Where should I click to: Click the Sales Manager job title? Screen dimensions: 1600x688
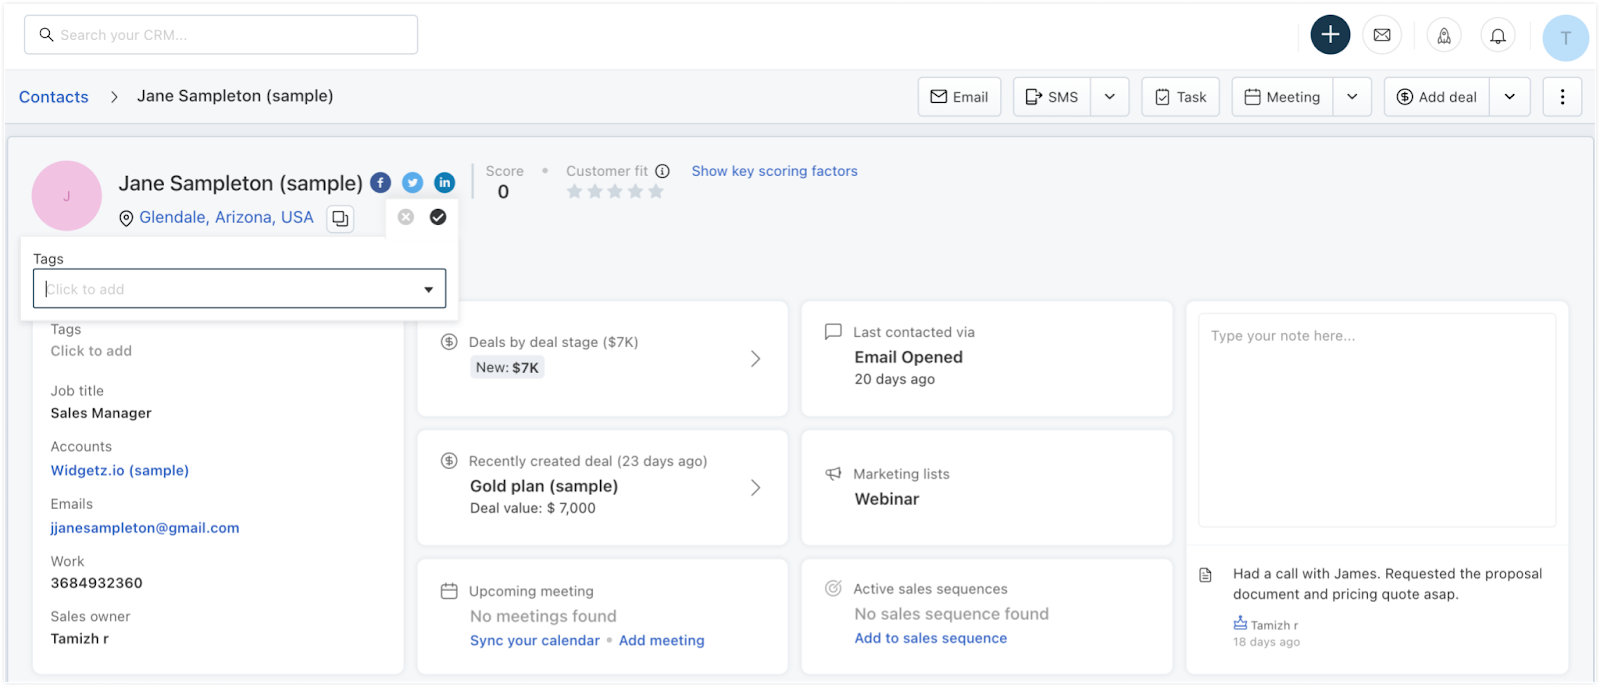tap(101, 413)
